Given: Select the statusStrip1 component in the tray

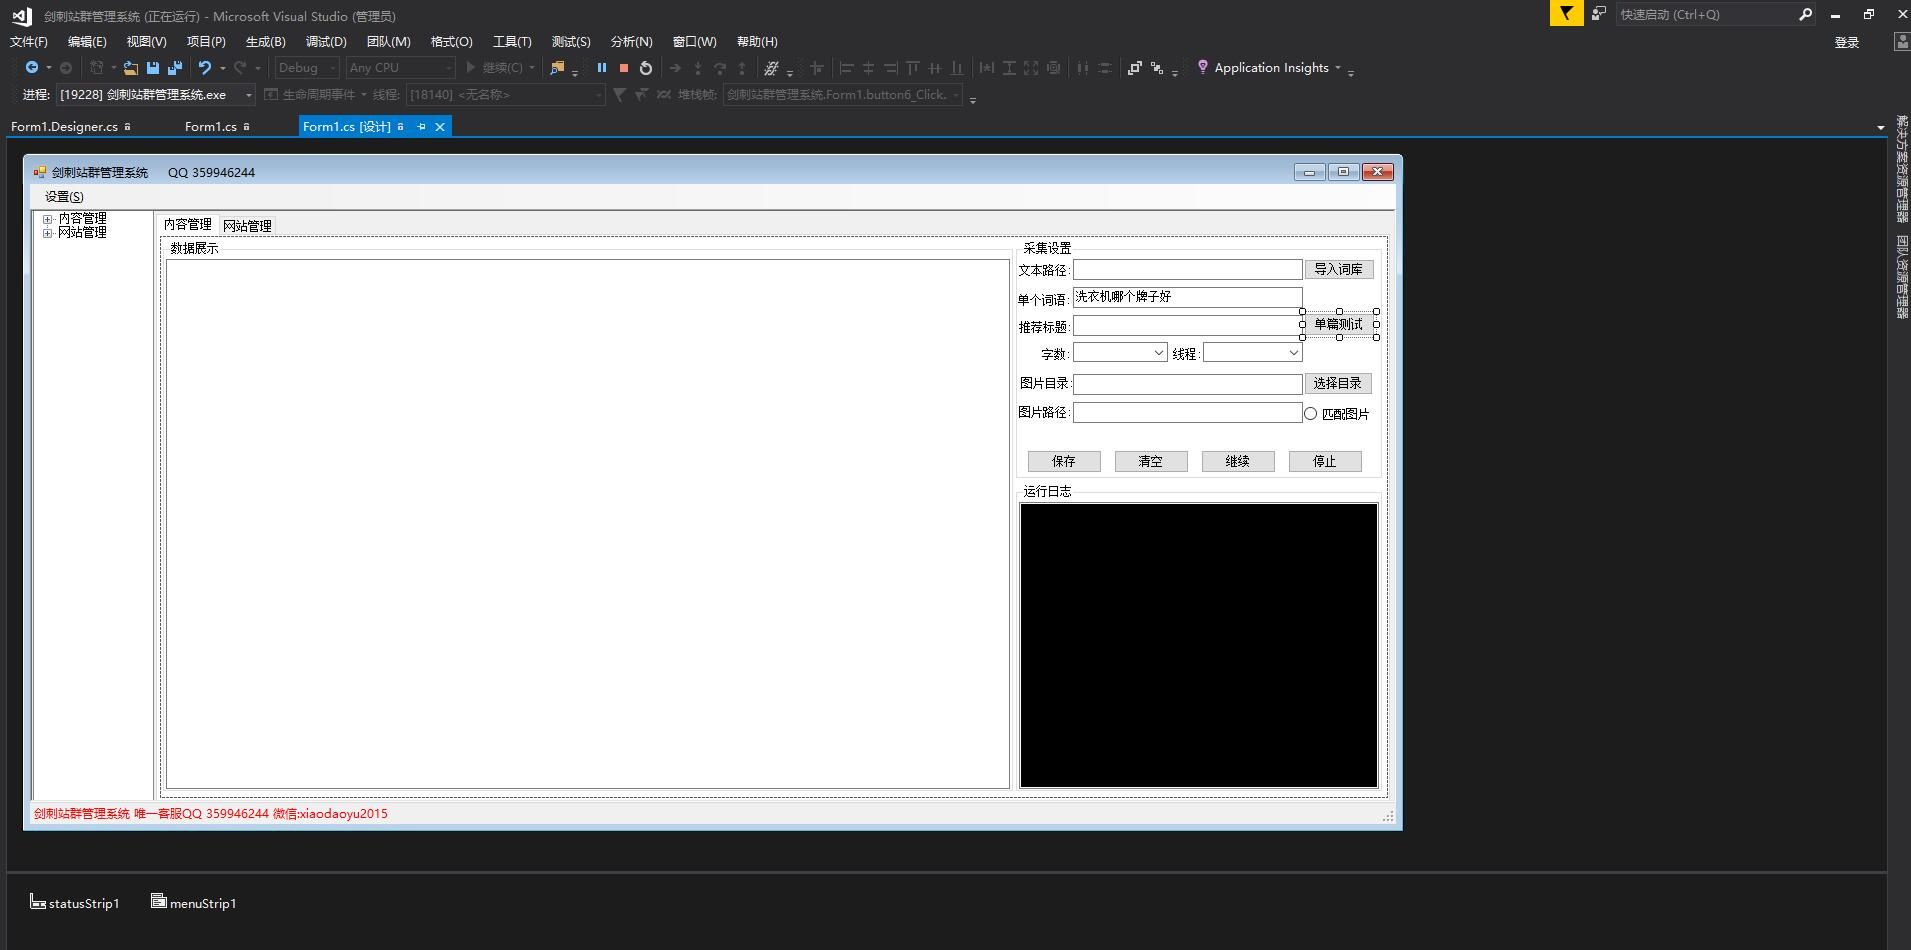Looking at the screenshot, I should pos(75,903).
